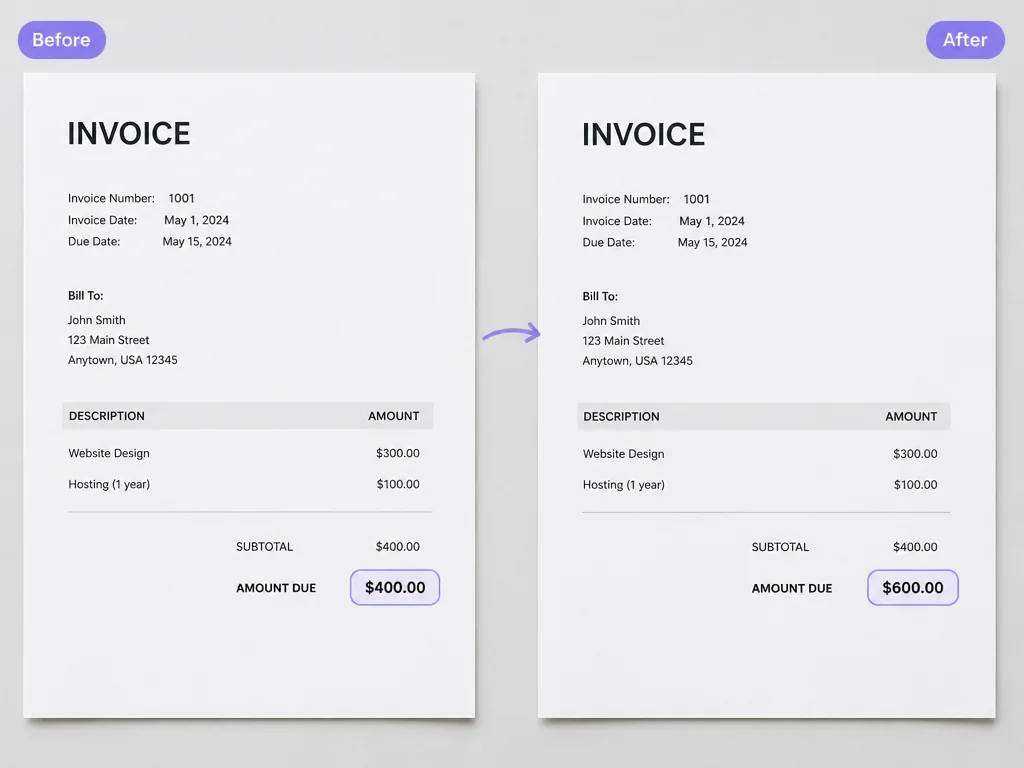The image size is (1024, 768).
Task: Select the $400.00 amount due box
Action: click(x=395, y=587)
